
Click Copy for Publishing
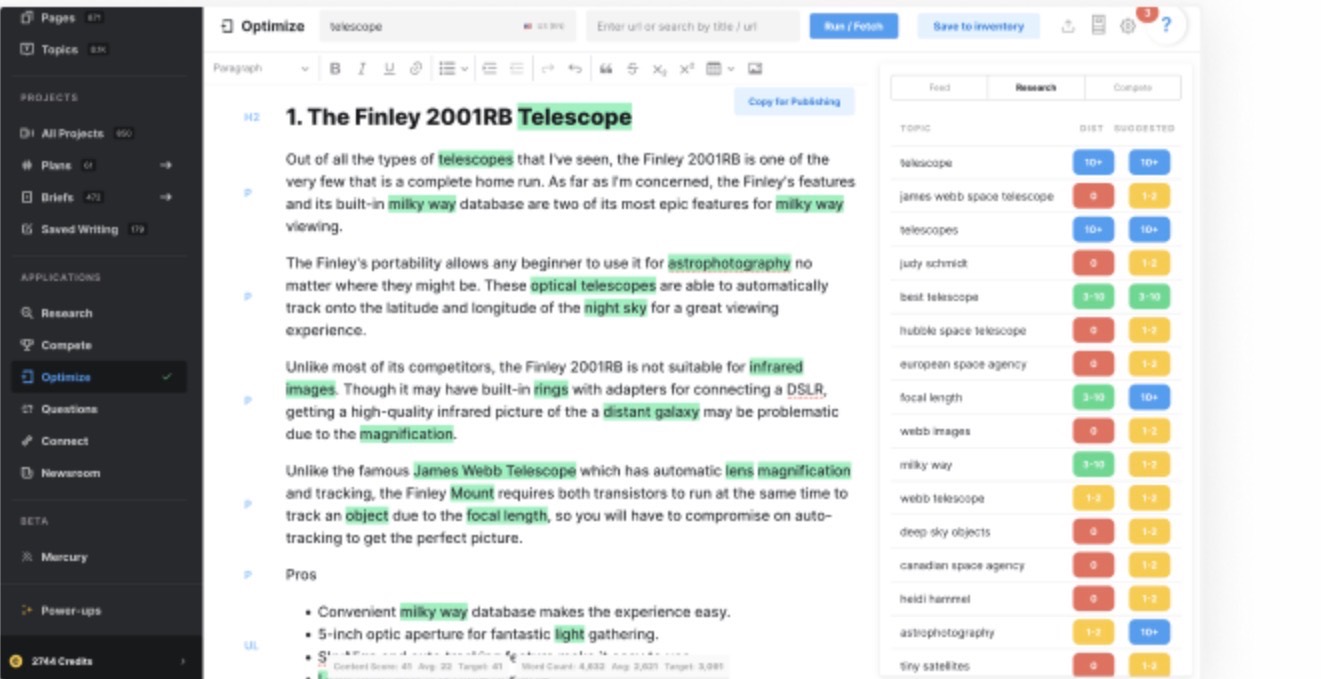pos(794,101)
